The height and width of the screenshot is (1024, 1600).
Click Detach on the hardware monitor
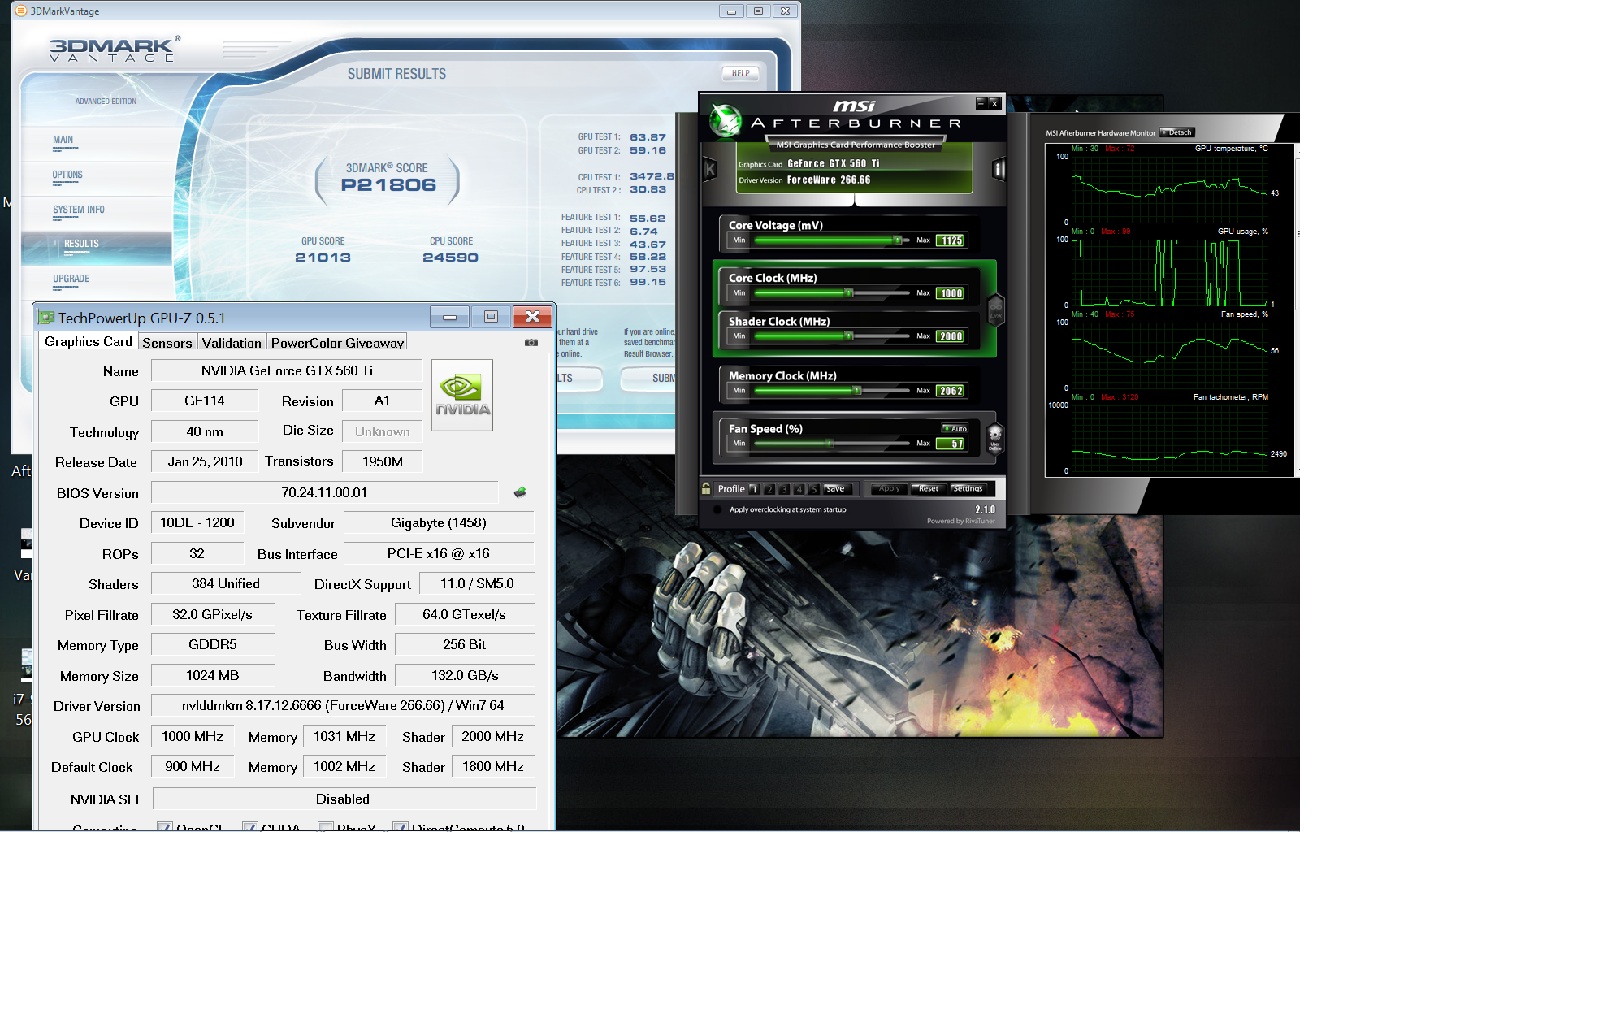1178,132
